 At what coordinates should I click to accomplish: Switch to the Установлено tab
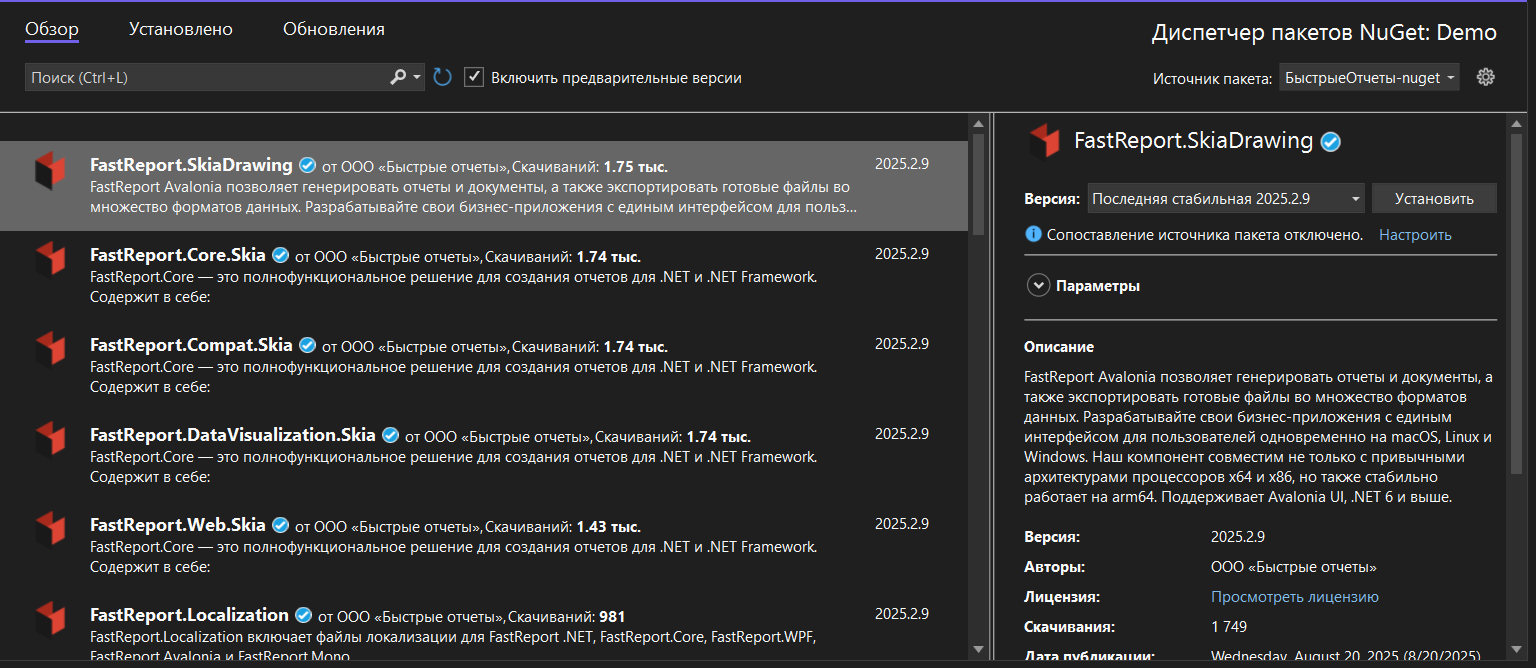(181, 29)
